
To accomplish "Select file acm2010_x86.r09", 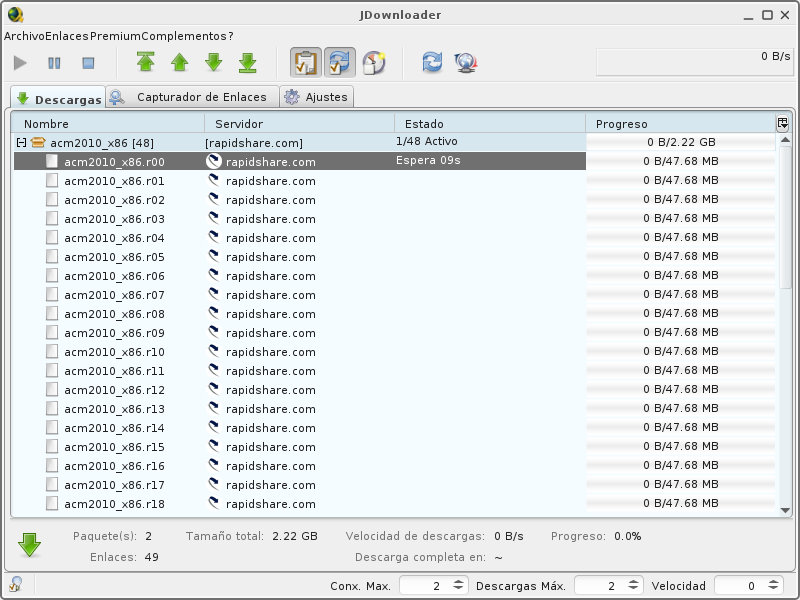I will [114, 333].
